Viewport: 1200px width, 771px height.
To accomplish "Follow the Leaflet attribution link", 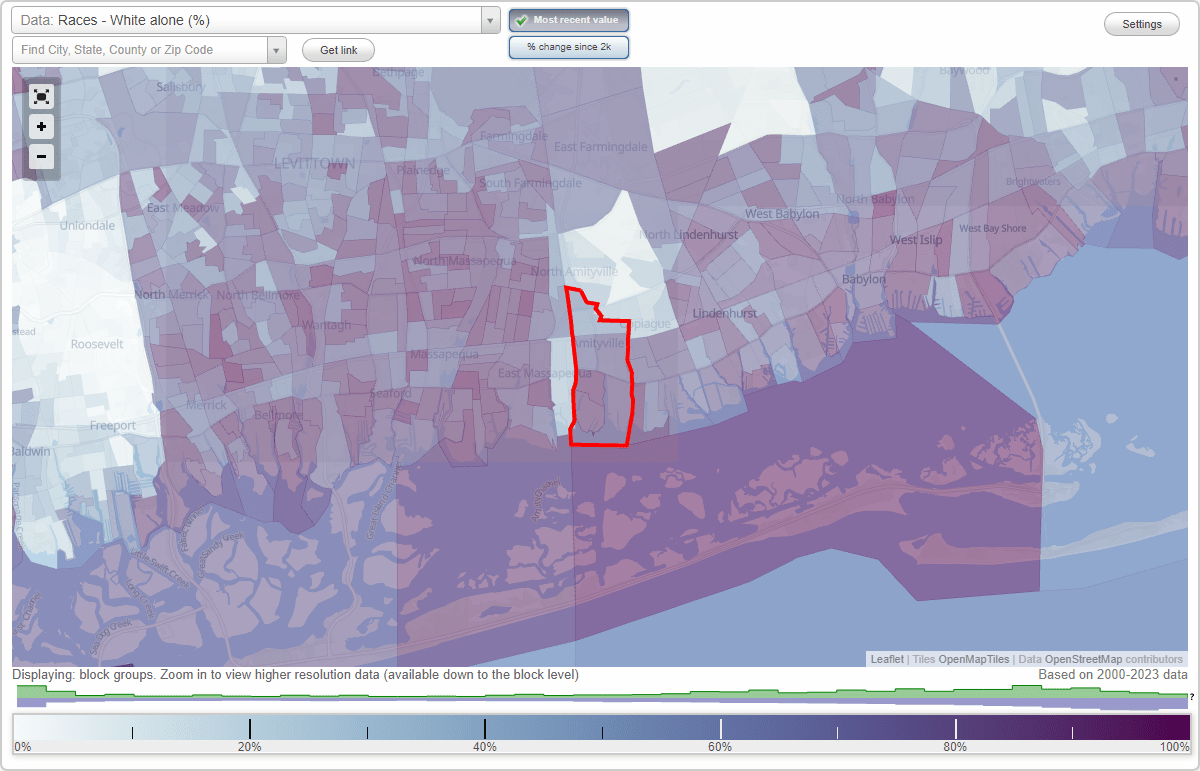I will pos(886,659).
